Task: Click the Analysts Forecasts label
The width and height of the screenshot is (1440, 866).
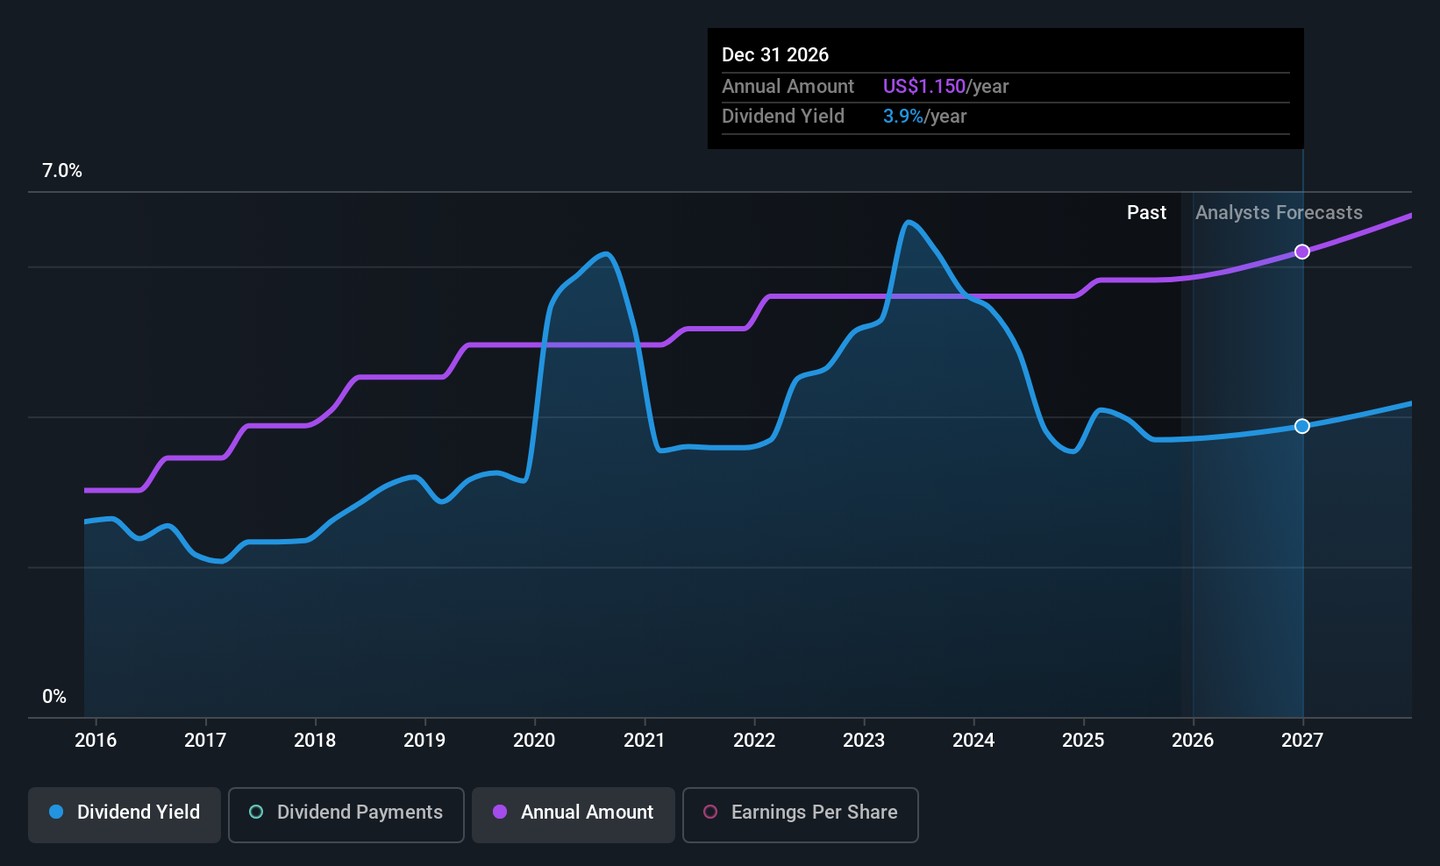Action: pos(1278,213)
